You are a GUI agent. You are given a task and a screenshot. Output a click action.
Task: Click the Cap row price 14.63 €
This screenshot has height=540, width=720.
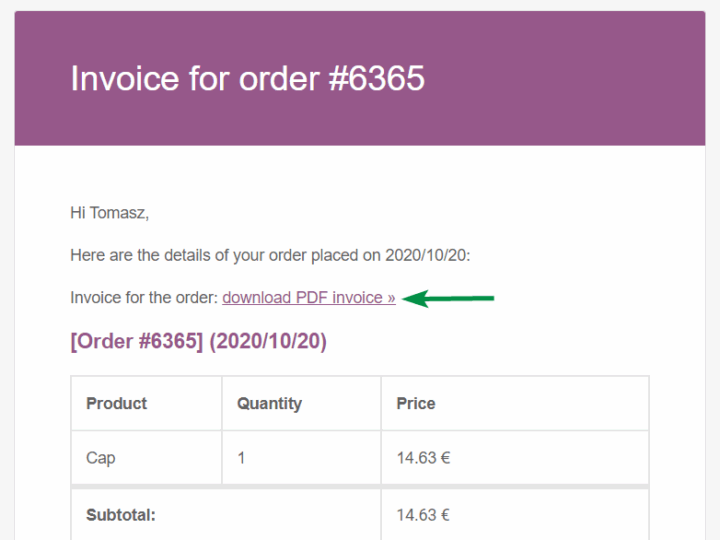(x=423, y=458)
